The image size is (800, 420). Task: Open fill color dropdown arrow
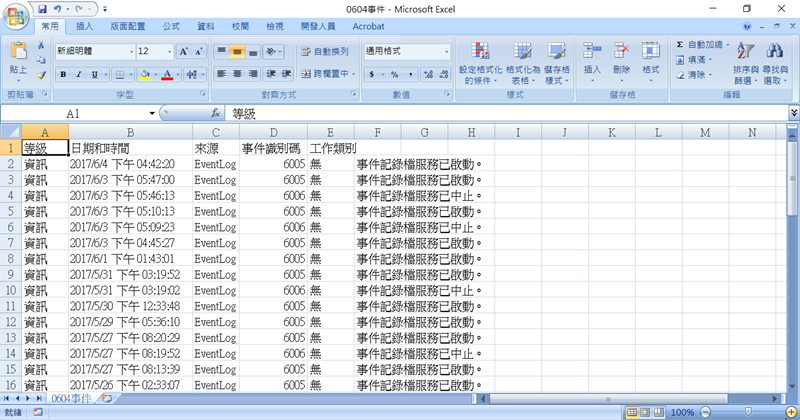[x=155, y=75]
